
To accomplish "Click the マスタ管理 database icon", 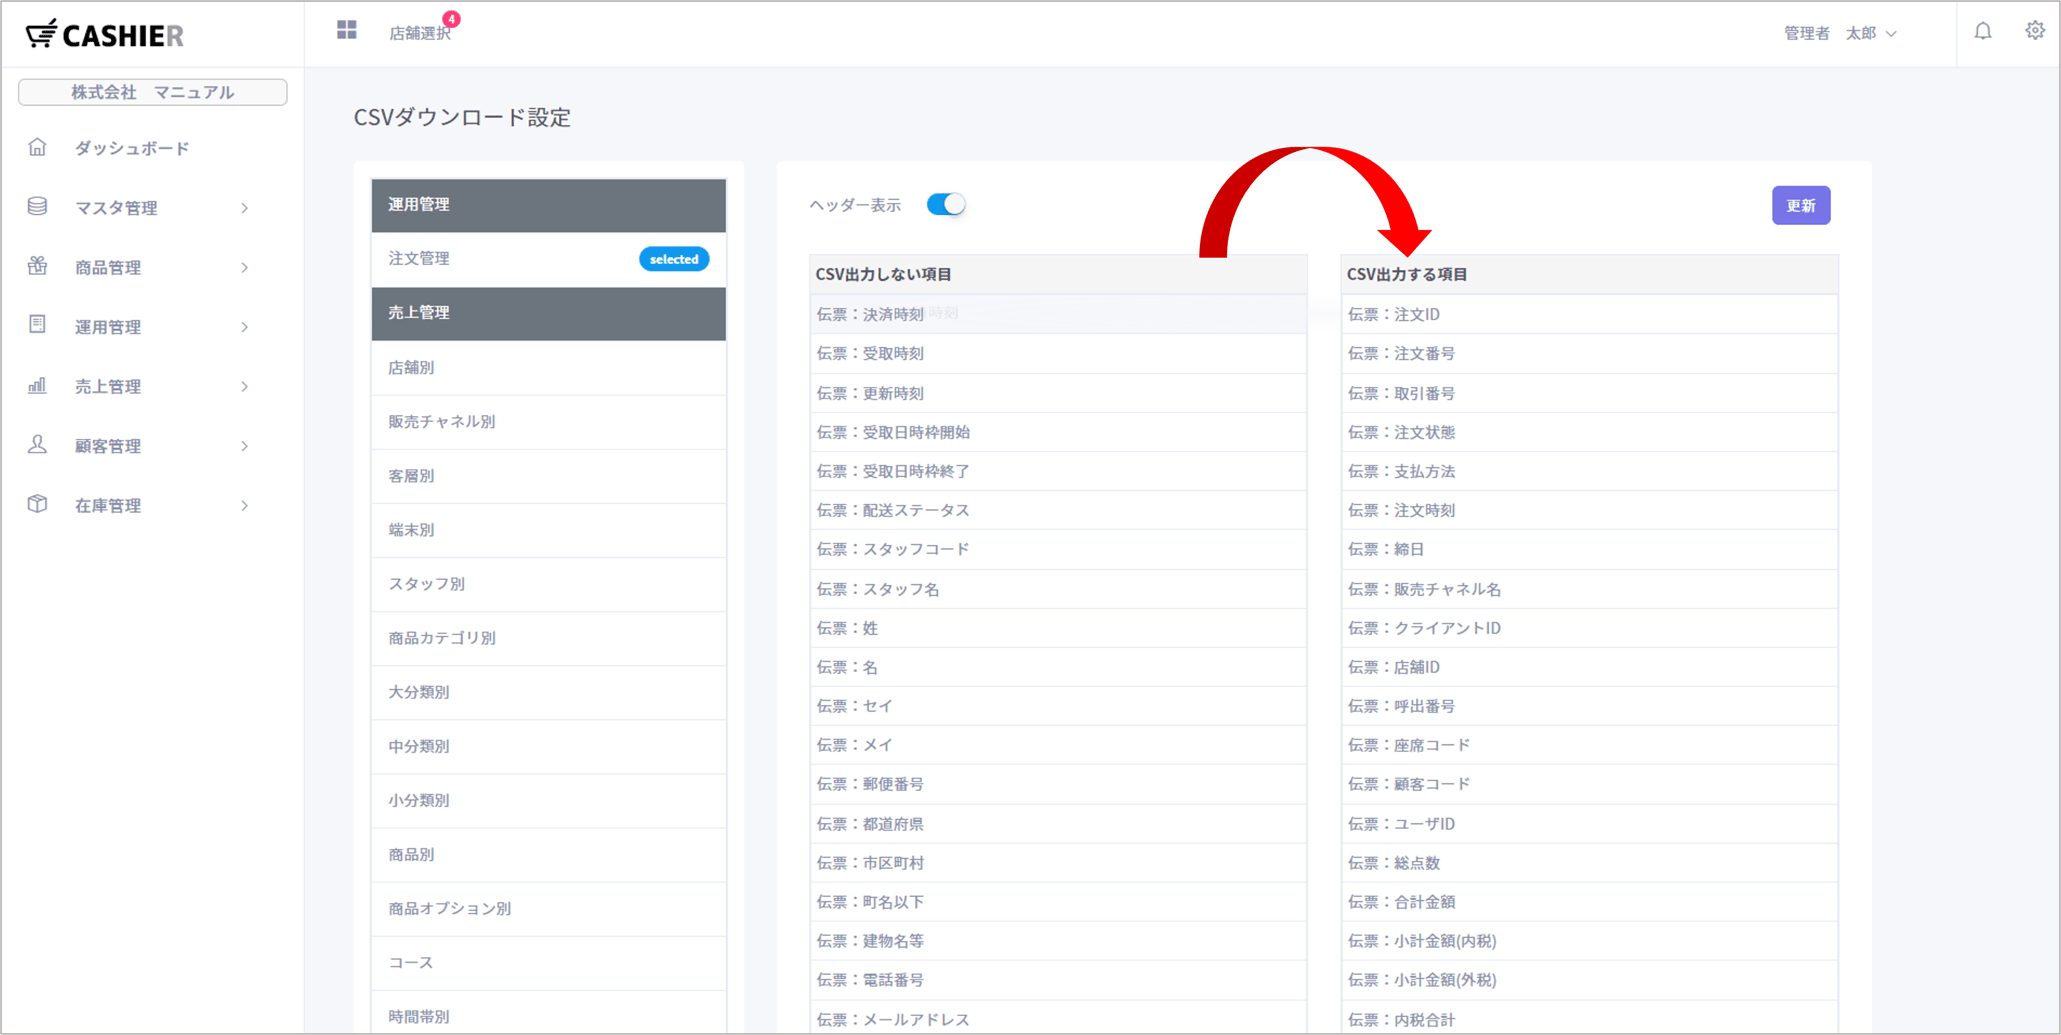I will 37,207.
